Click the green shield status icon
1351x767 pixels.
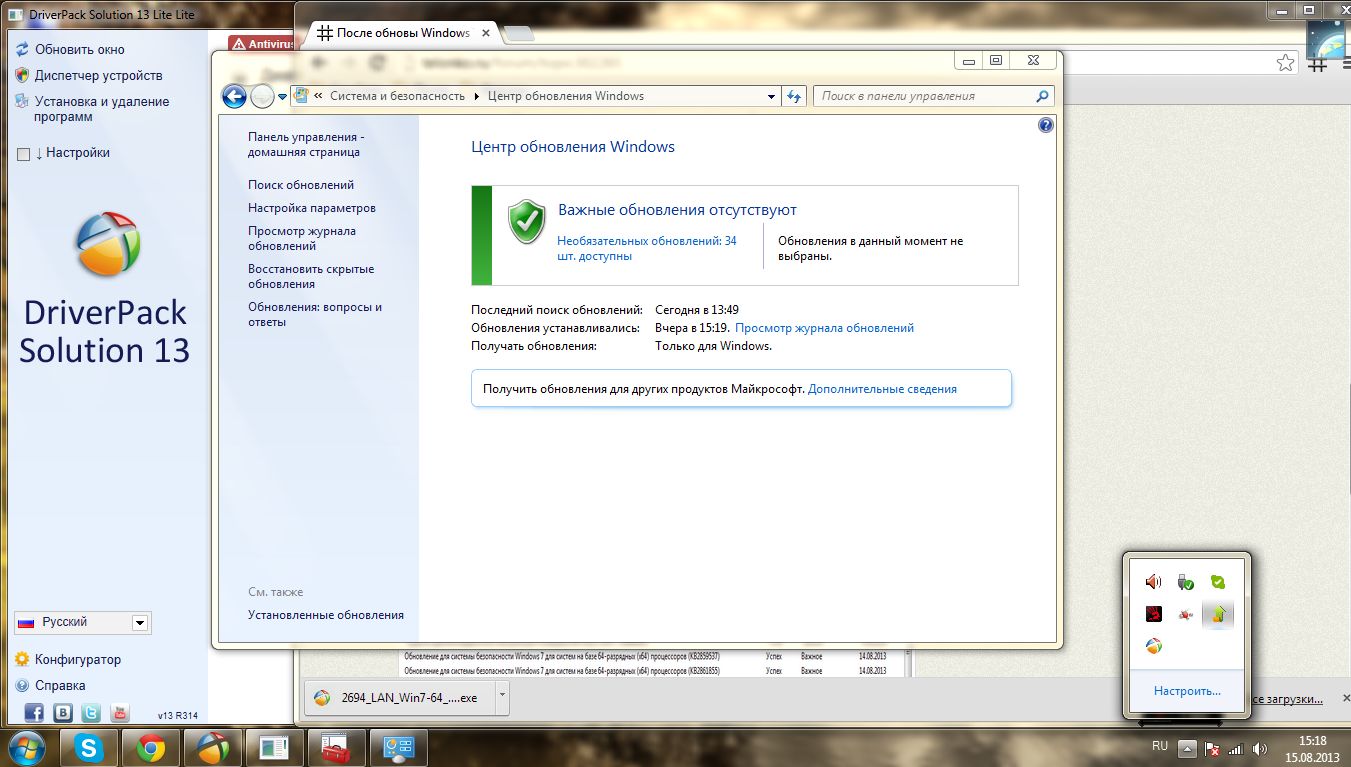click(526, 221)
